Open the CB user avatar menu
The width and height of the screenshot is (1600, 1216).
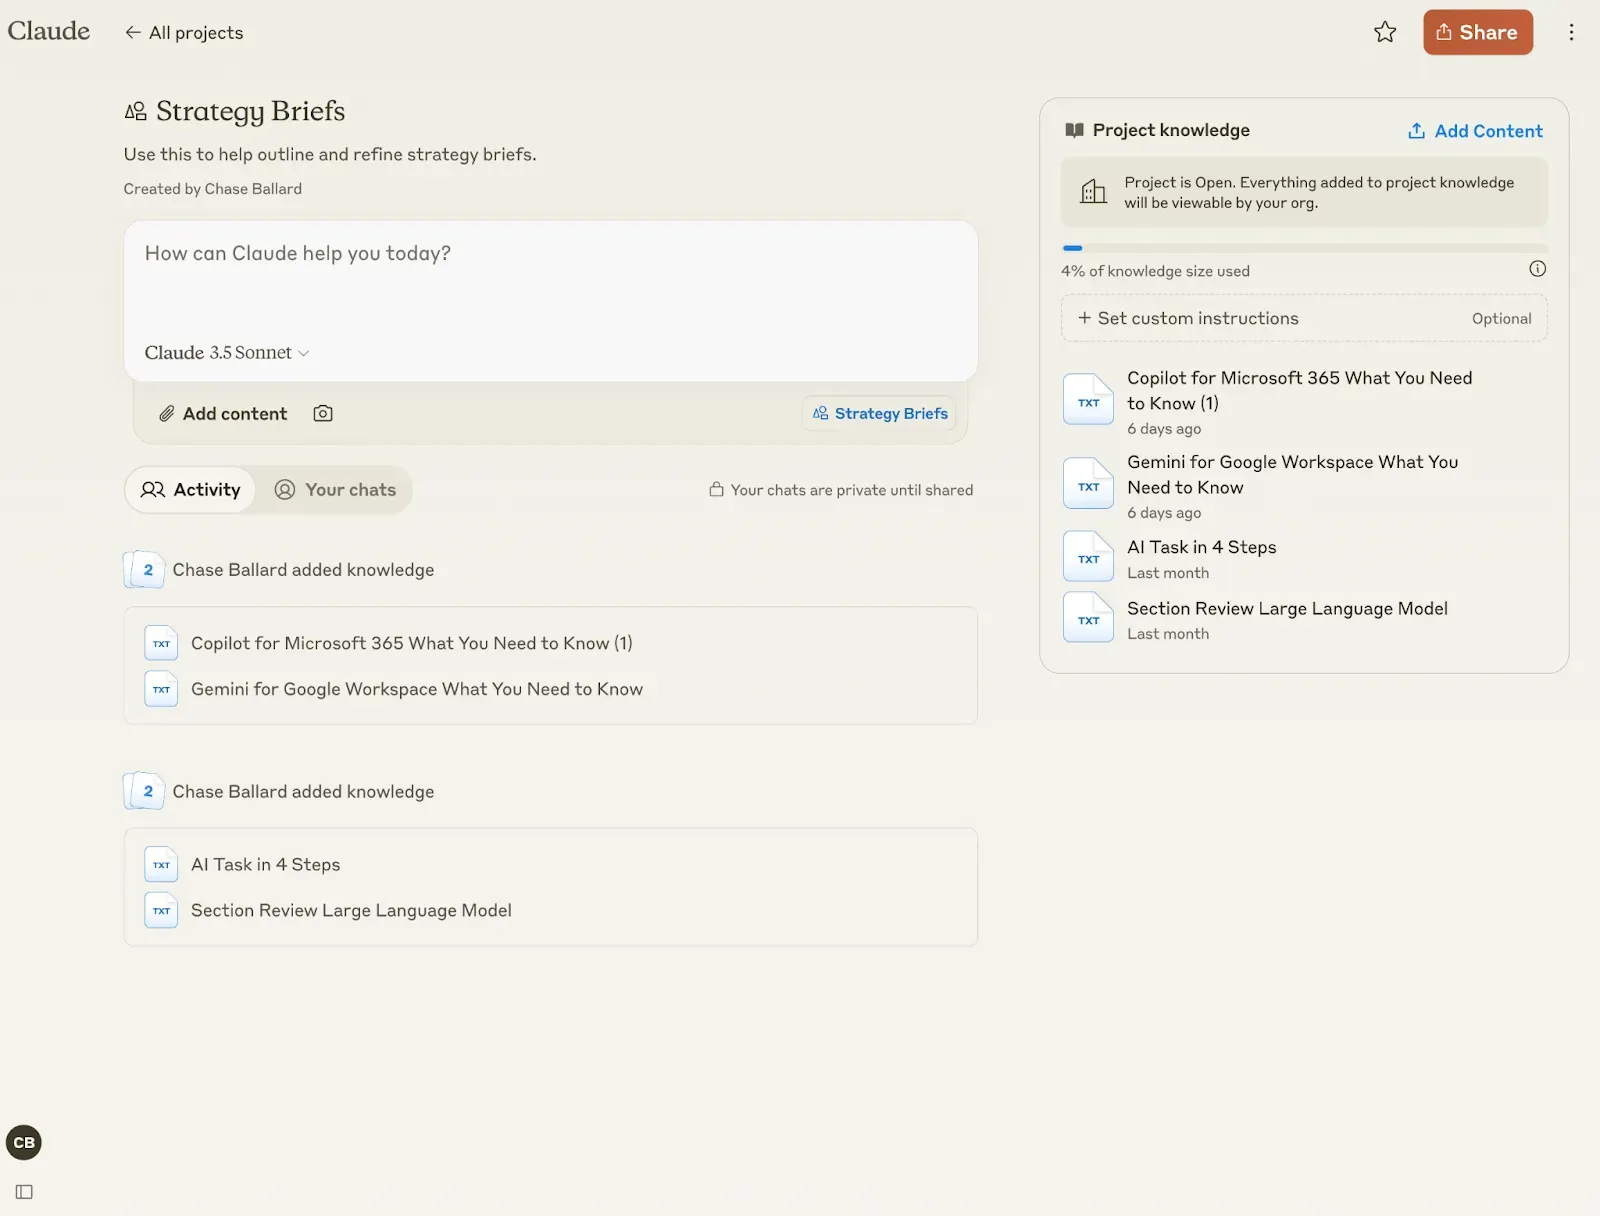pos(24,1143)
